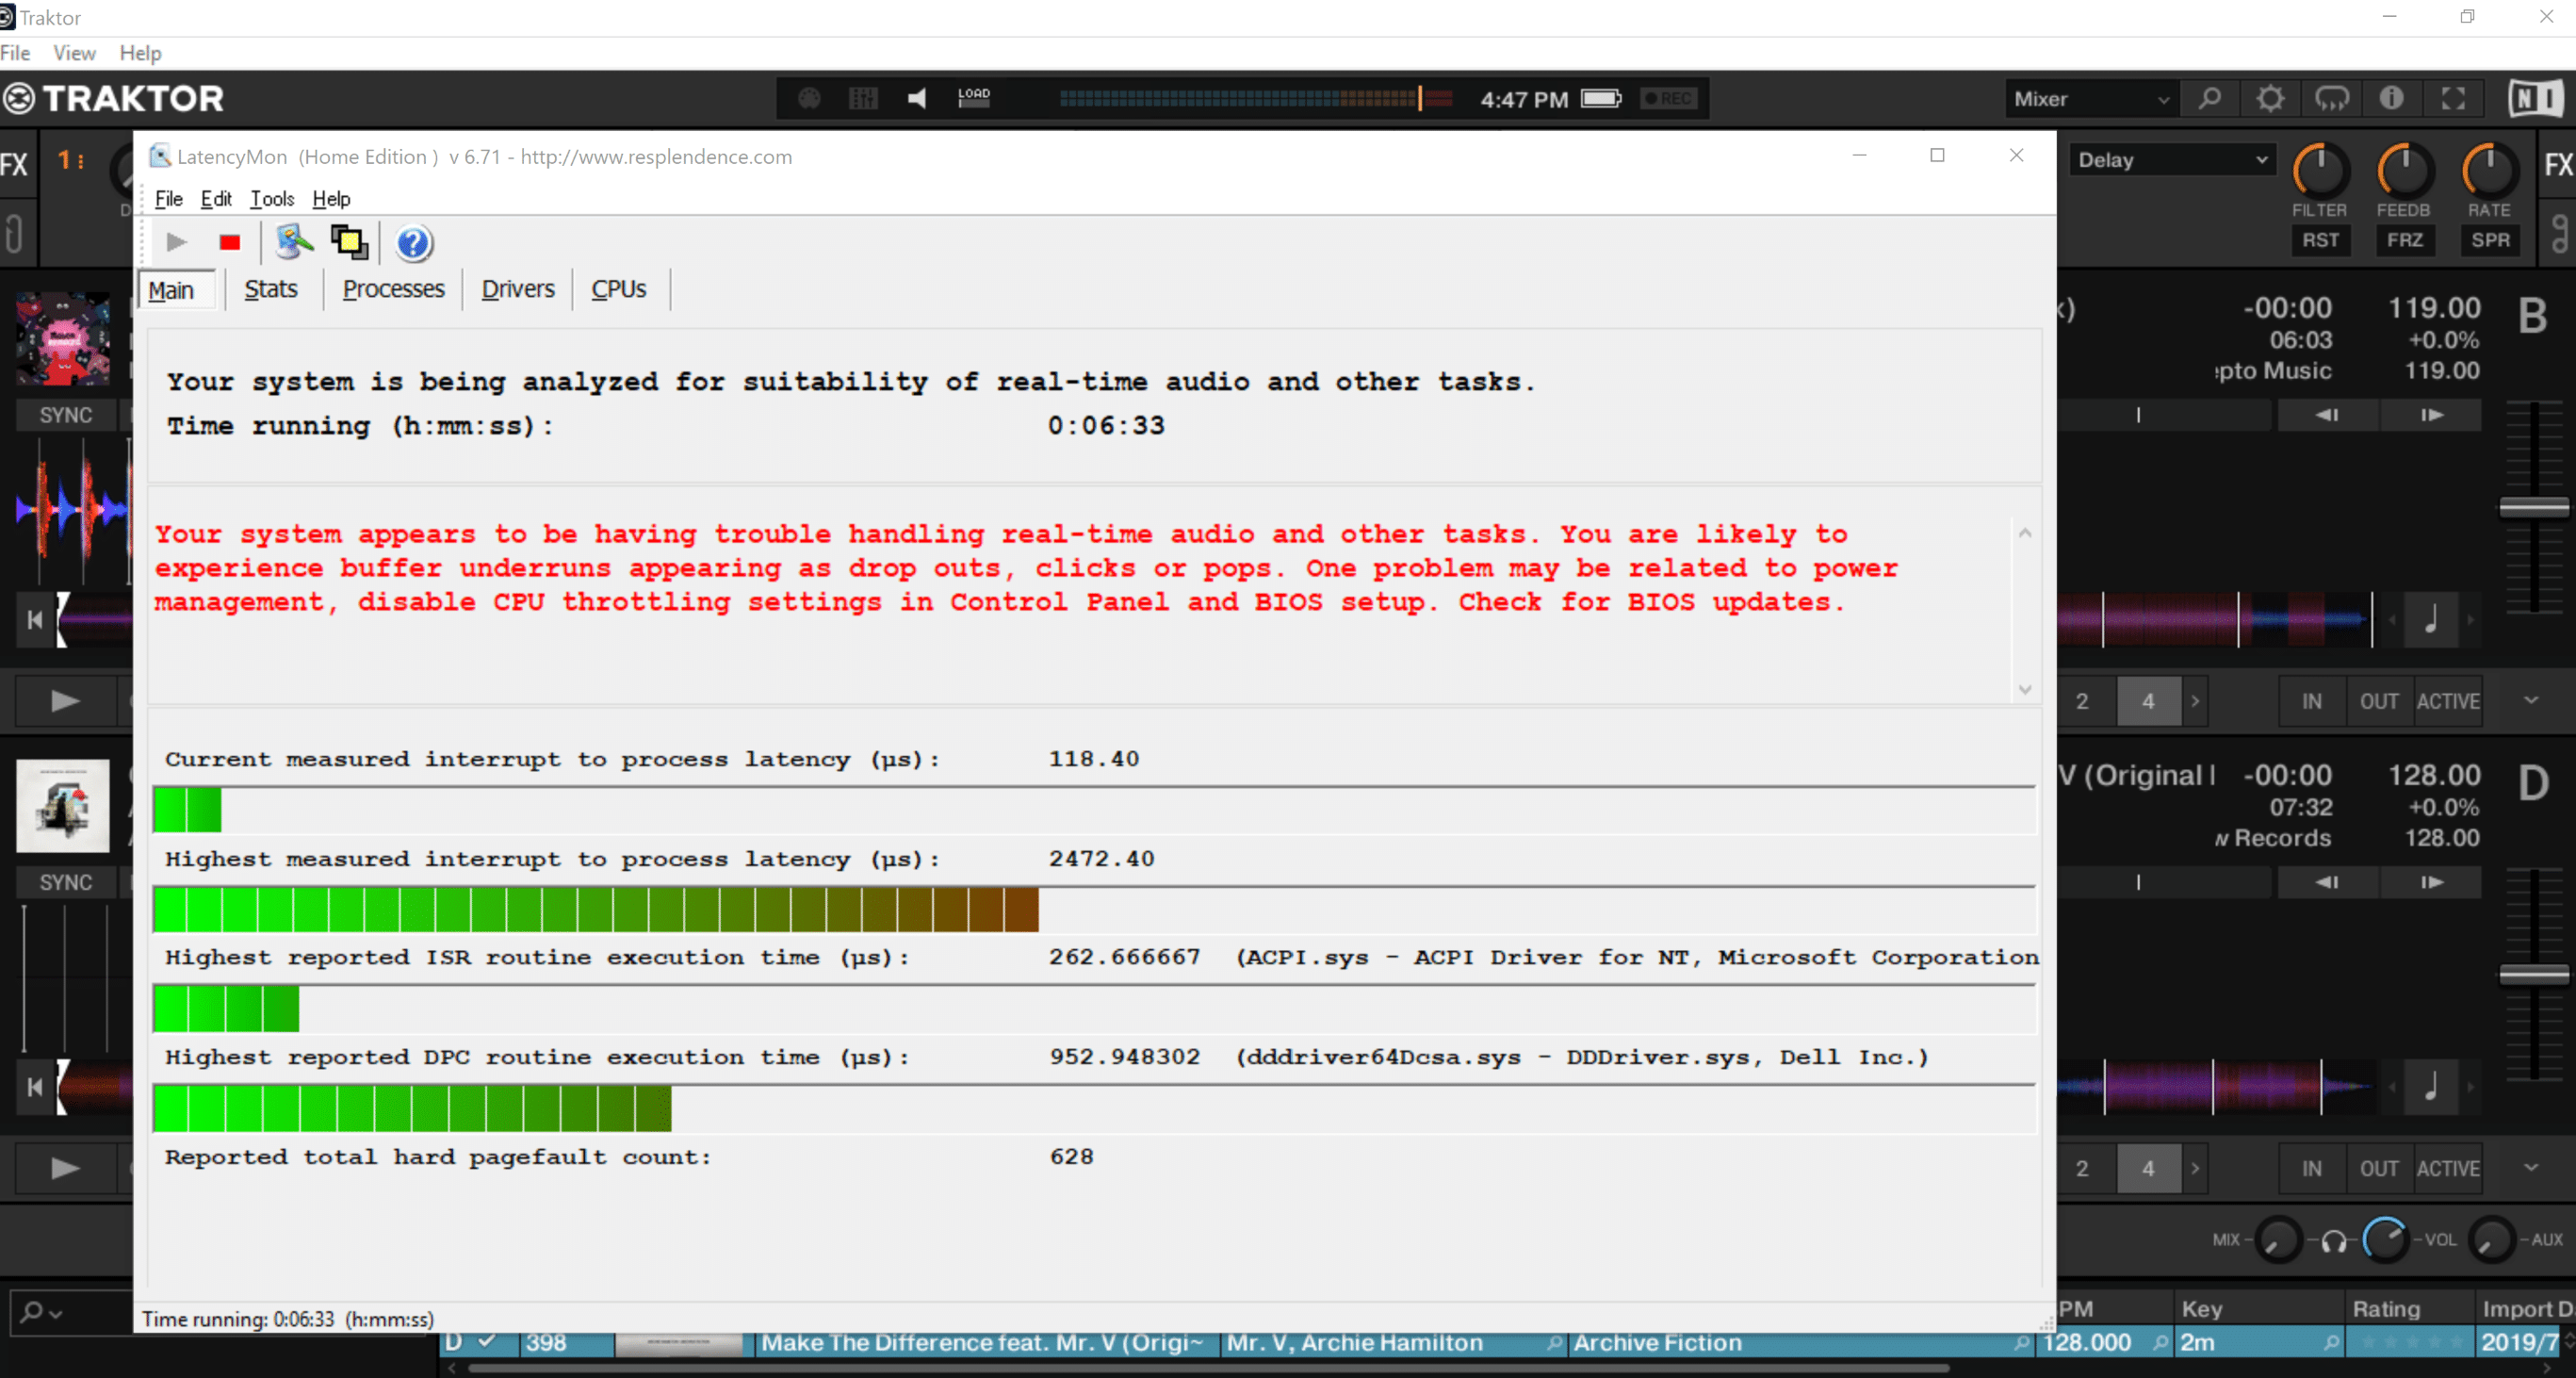
Task: Click Deck B move beatgrid right arrow
Action: click(x=2431, y=415)
